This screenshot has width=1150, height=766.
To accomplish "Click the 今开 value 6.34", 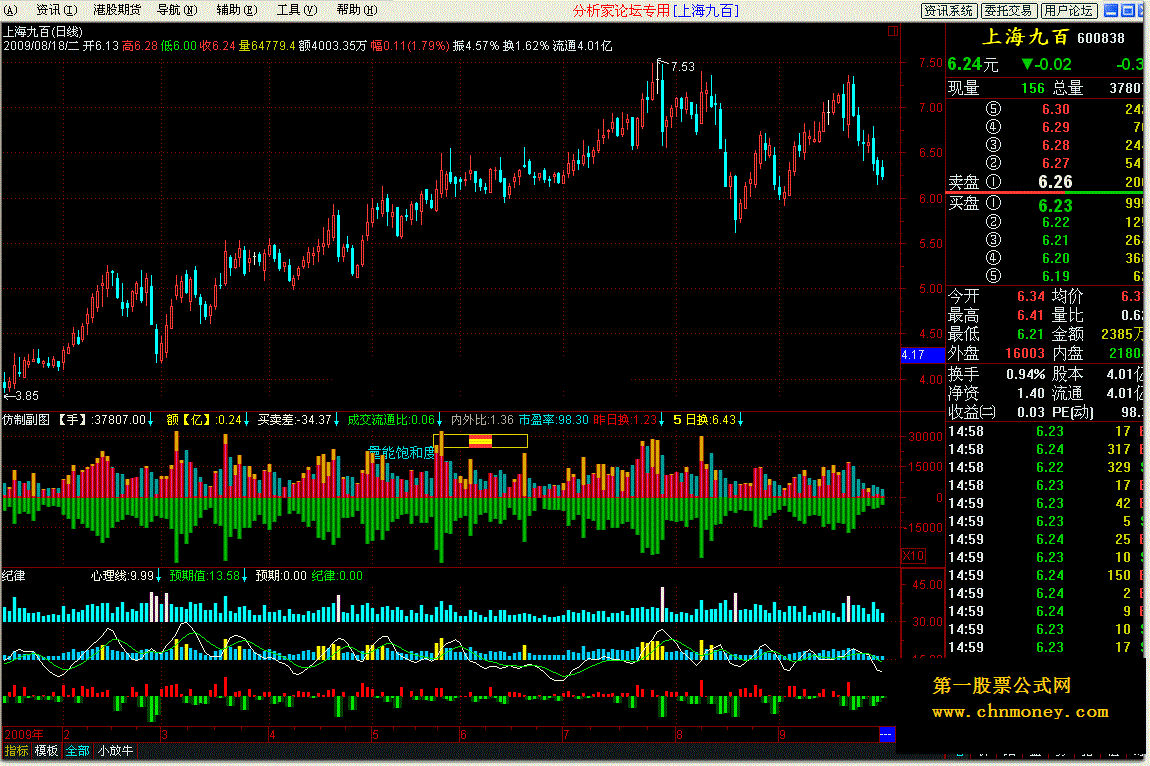I will click(x=1030, y=296).
